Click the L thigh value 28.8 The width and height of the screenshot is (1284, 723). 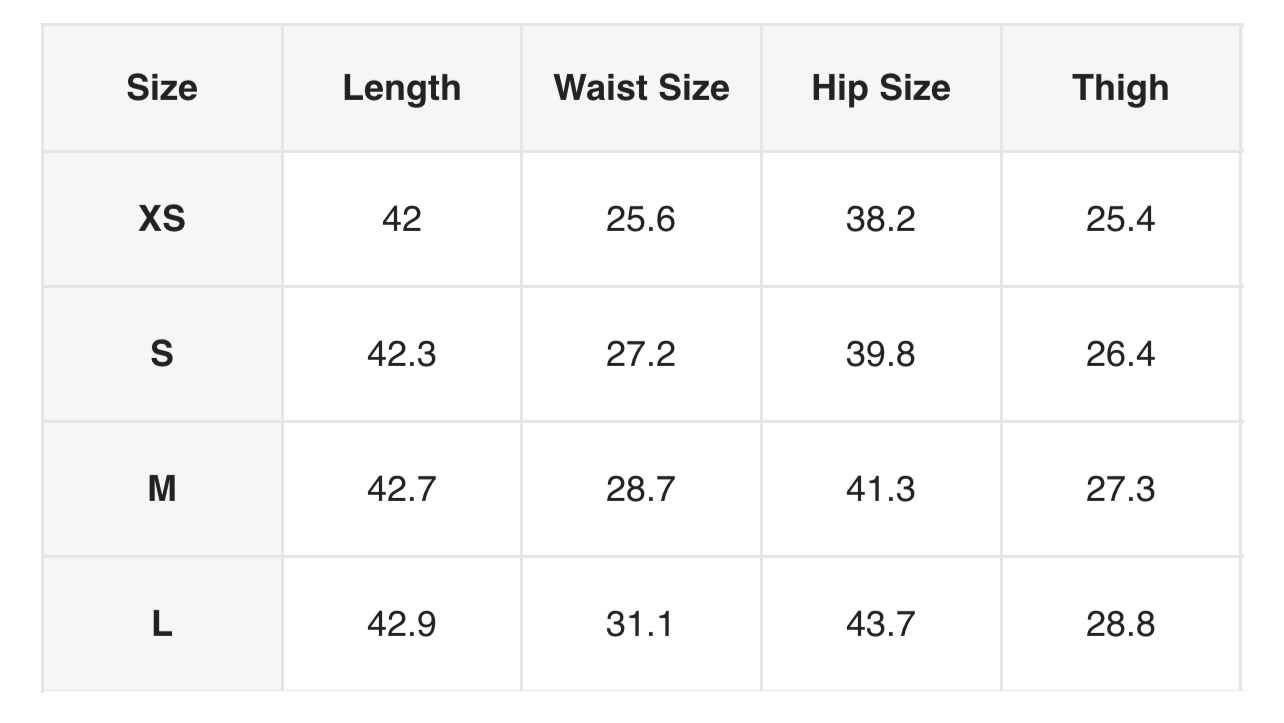point(1120,624)
